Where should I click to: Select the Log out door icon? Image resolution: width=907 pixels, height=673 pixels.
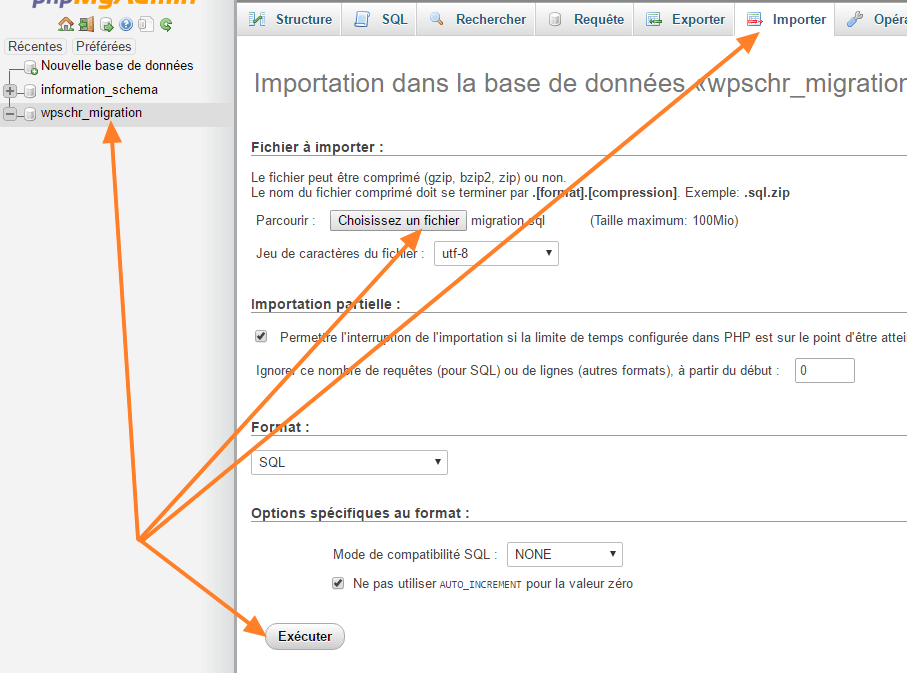[86, 24]
